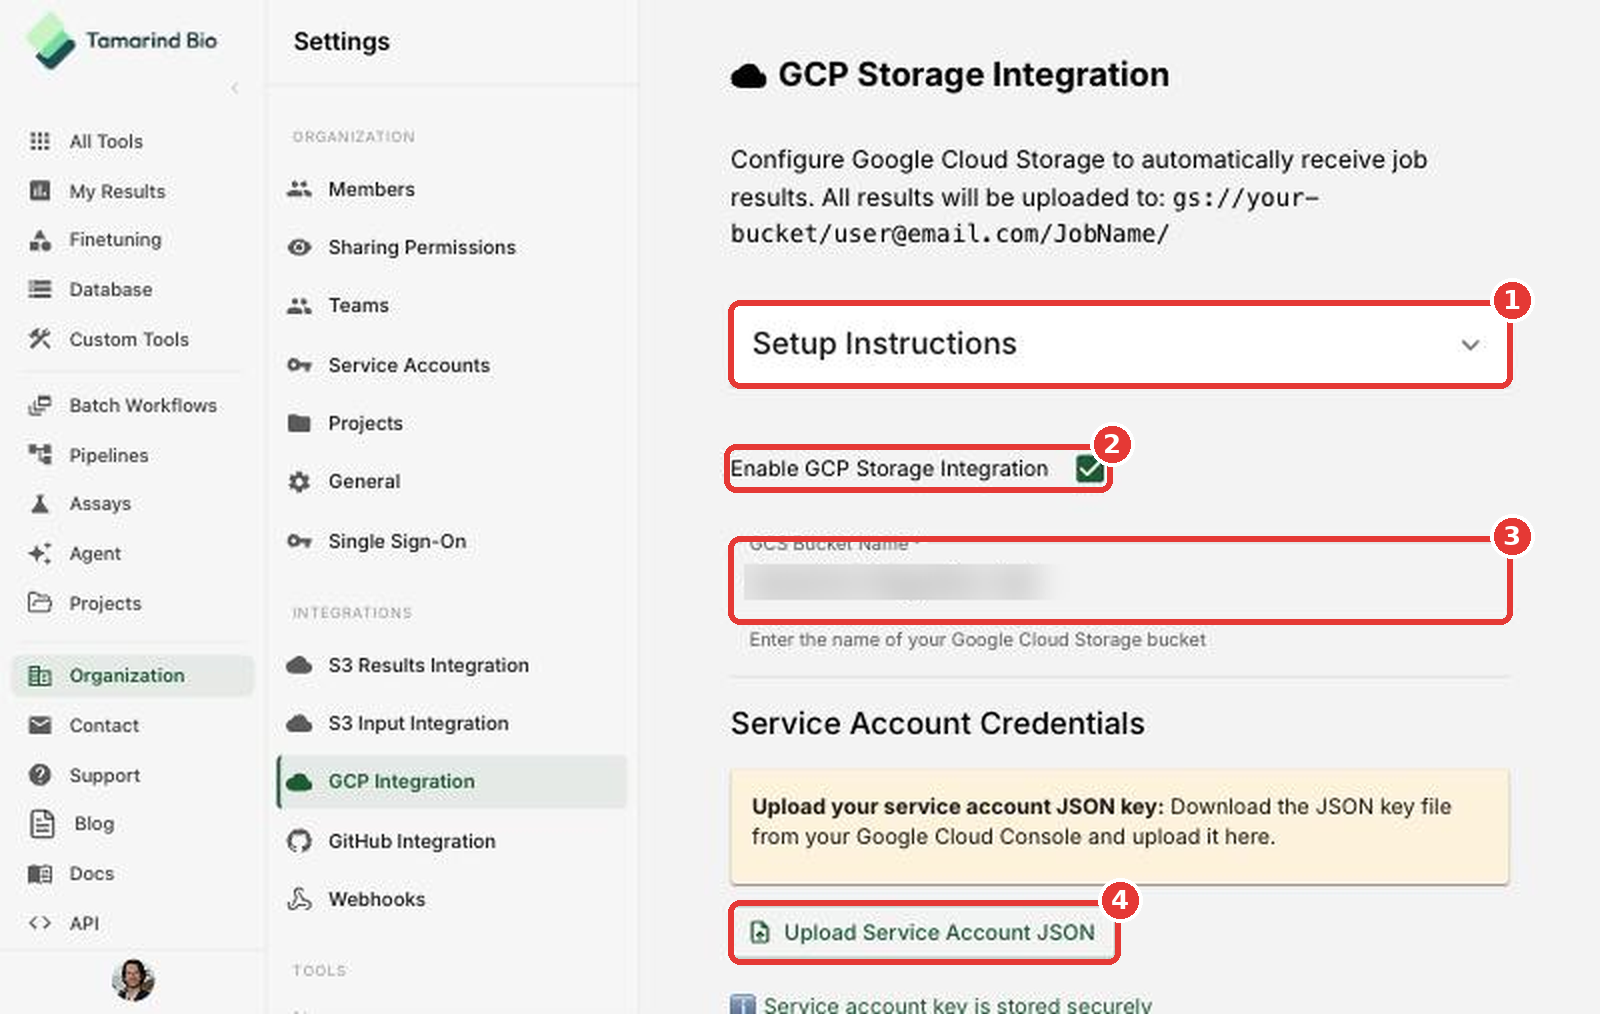Select GCP Integration menu item

452,781
